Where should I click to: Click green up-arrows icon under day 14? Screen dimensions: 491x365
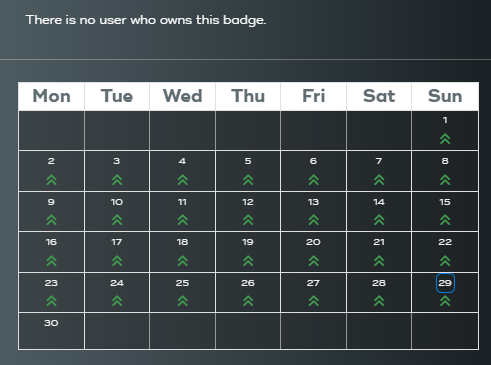379,220
